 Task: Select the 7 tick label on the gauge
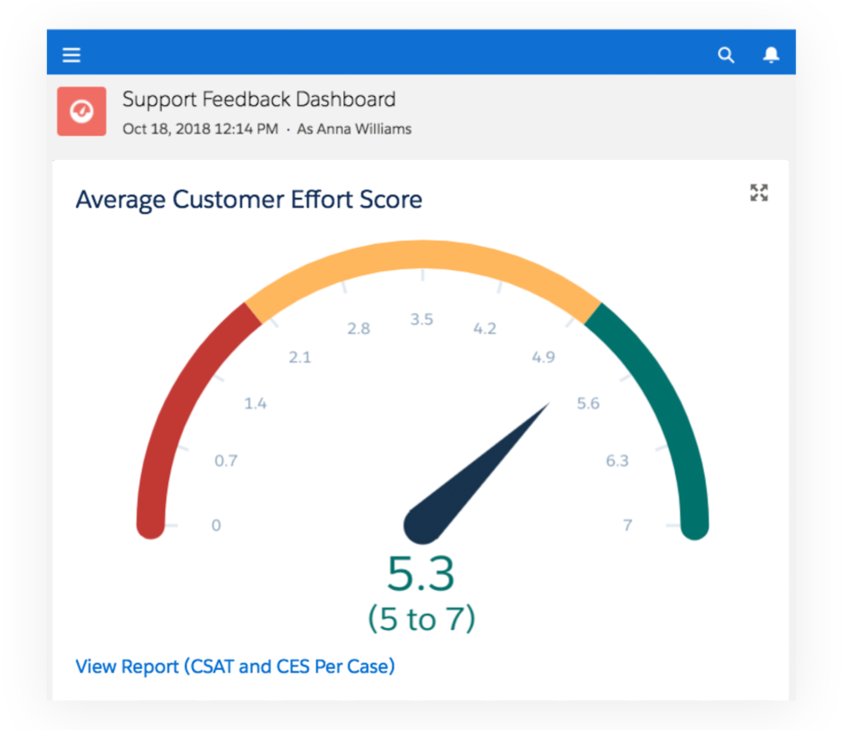(x=627, y=524)
